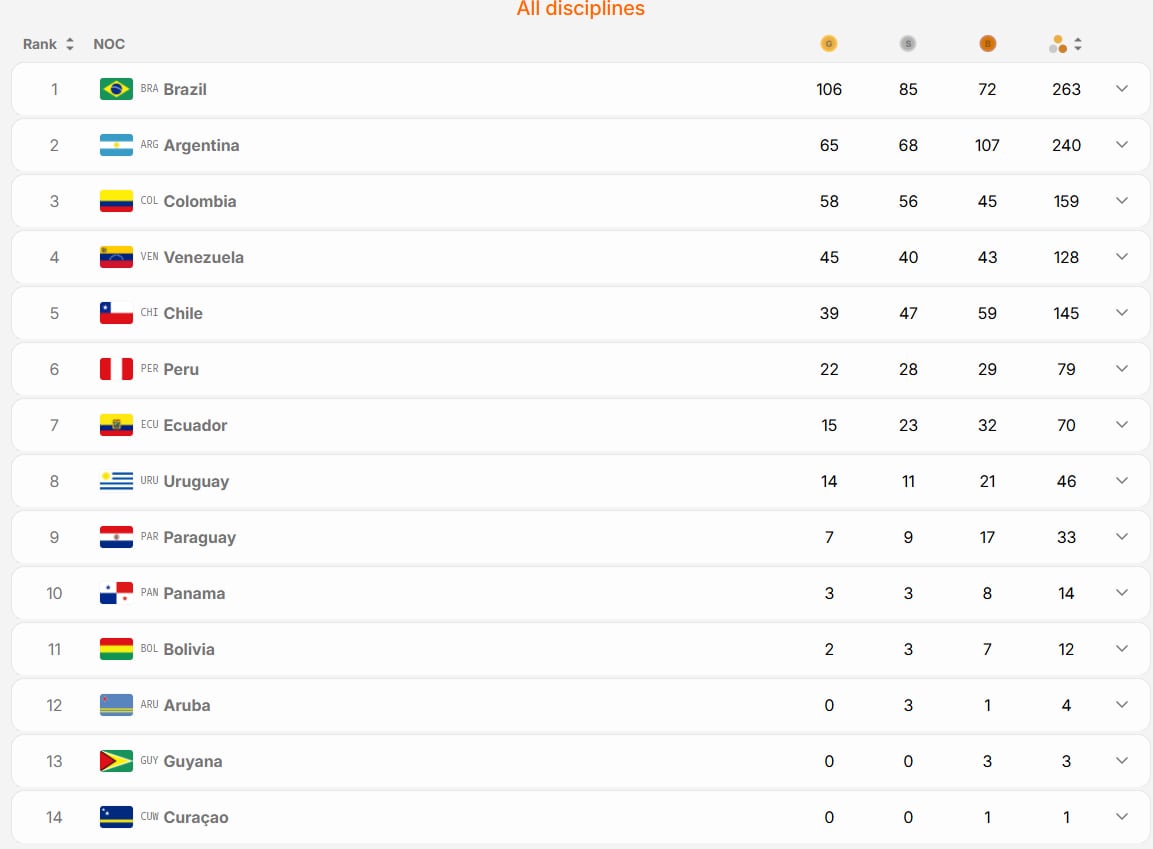Select the All disciplines heading
This screenshot has height=849, width=1153.
pyautogui.click(x=580, y=8)
